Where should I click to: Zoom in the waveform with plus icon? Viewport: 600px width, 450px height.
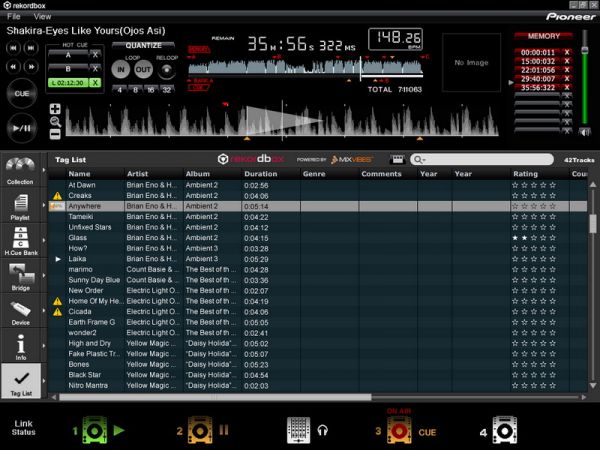(55, 109)
